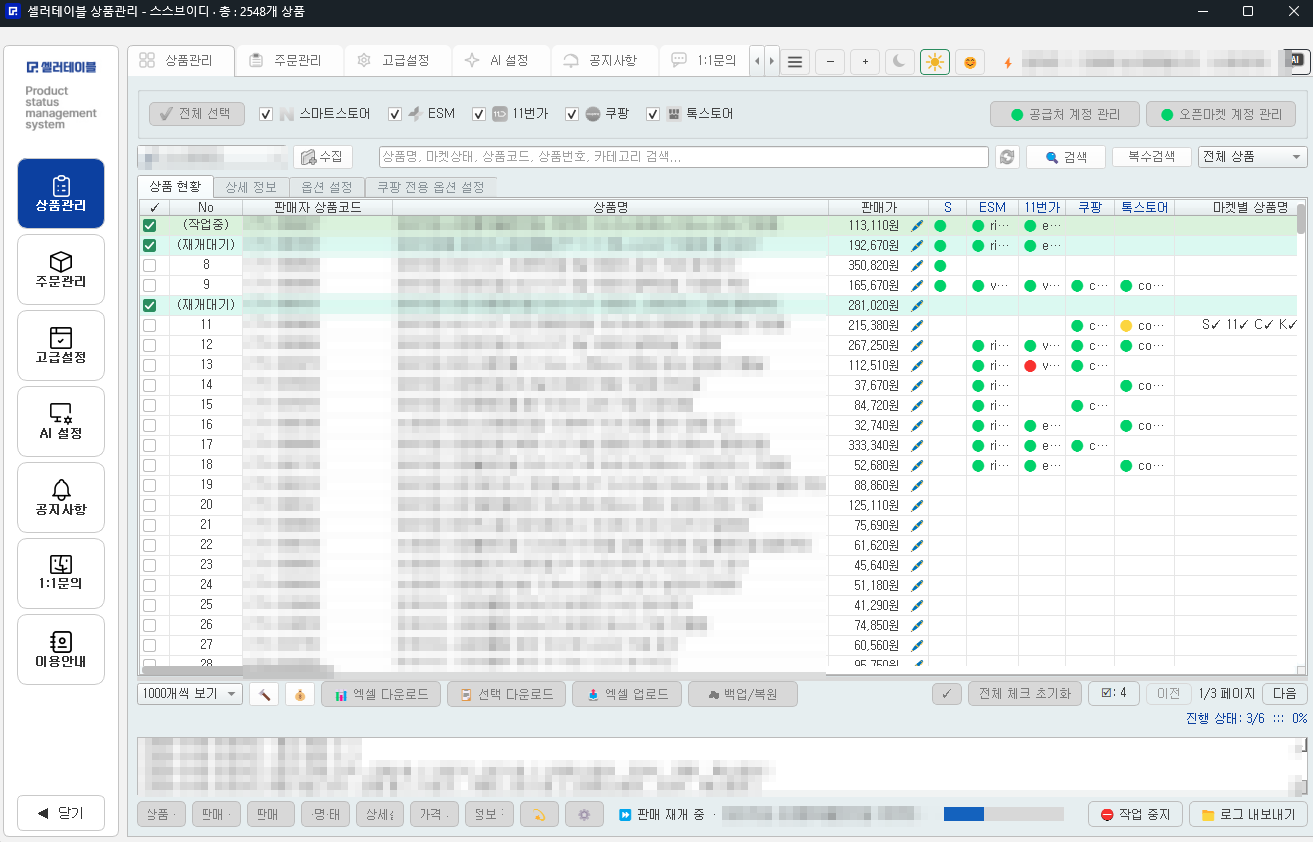
Task: Open the 쿠팡 전용 옵션 설정 sub-tab
Action: (430, 187)
